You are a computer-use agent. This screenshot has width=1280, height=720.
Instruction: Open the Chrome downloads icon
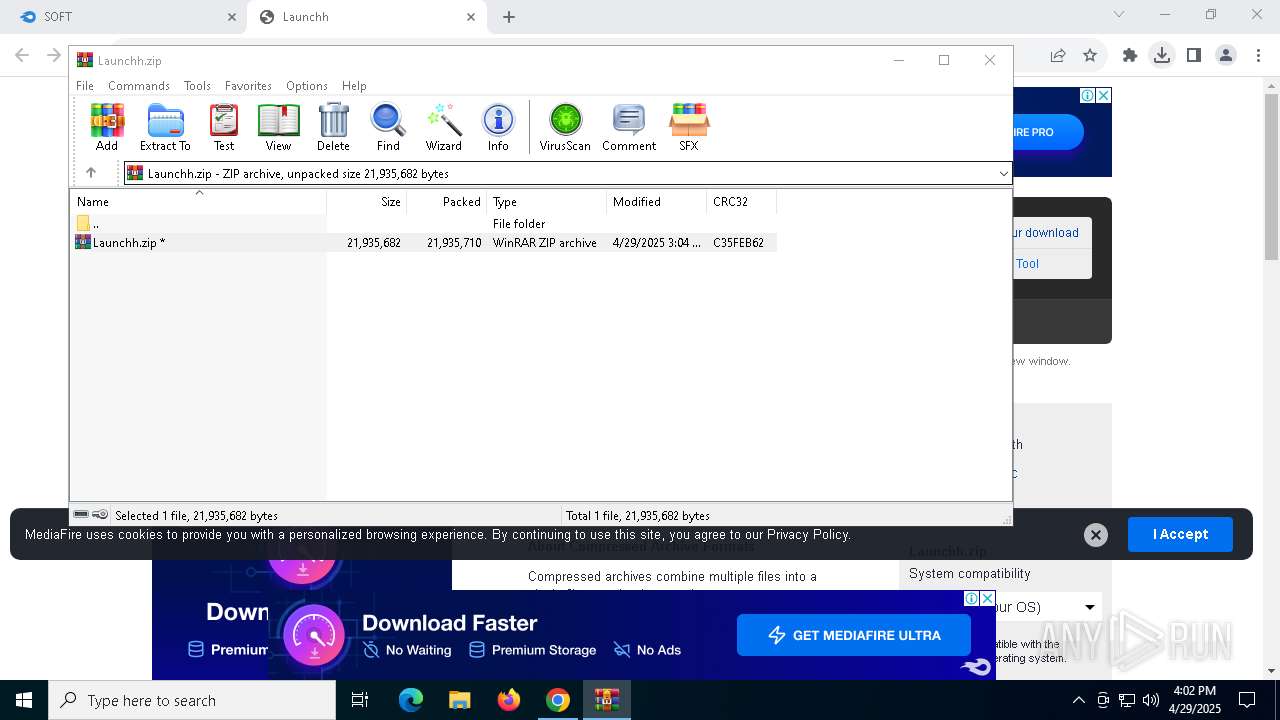point(1162,56)
